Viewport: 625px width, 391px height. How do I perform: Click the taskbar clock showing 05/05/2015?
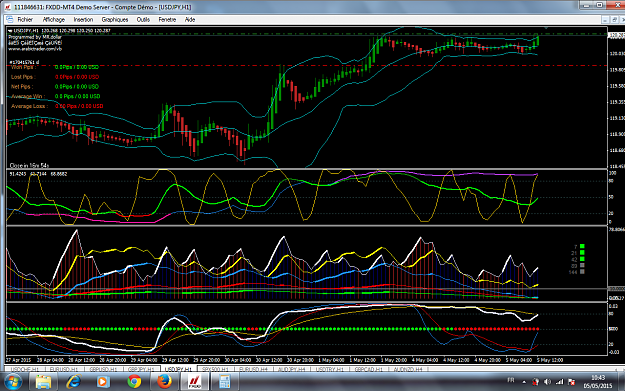pos(597,382)
